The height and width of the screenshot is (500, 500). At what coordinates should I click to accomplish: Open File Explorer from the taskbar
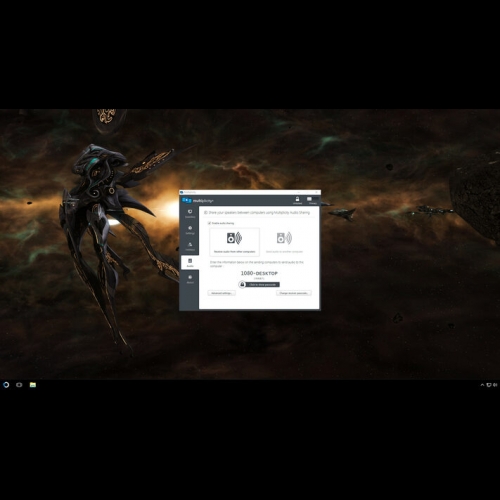(33, 385)
